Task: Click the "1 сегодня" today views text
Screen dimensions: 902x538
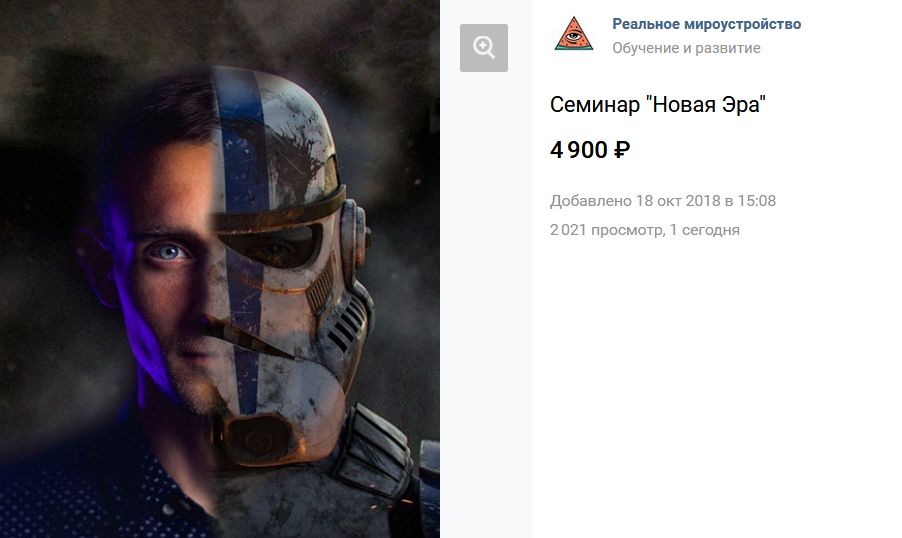Action: pyautogui.click(x=705, y=230)
